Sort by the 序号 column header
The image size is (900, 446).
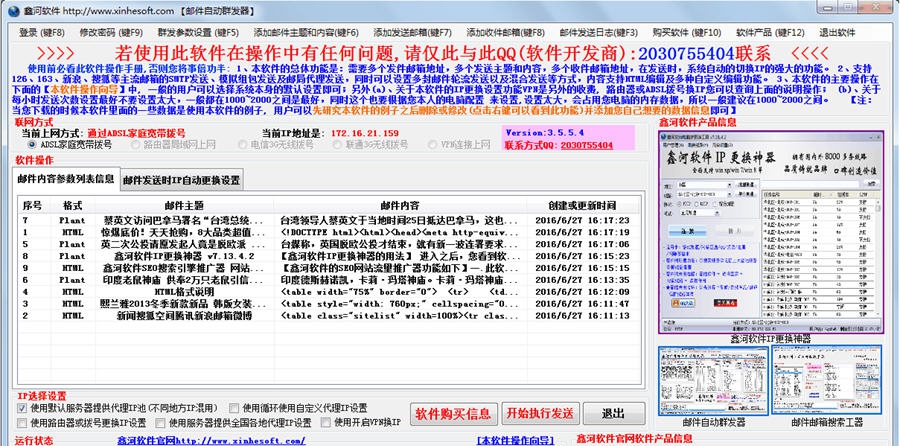[32, 205]
